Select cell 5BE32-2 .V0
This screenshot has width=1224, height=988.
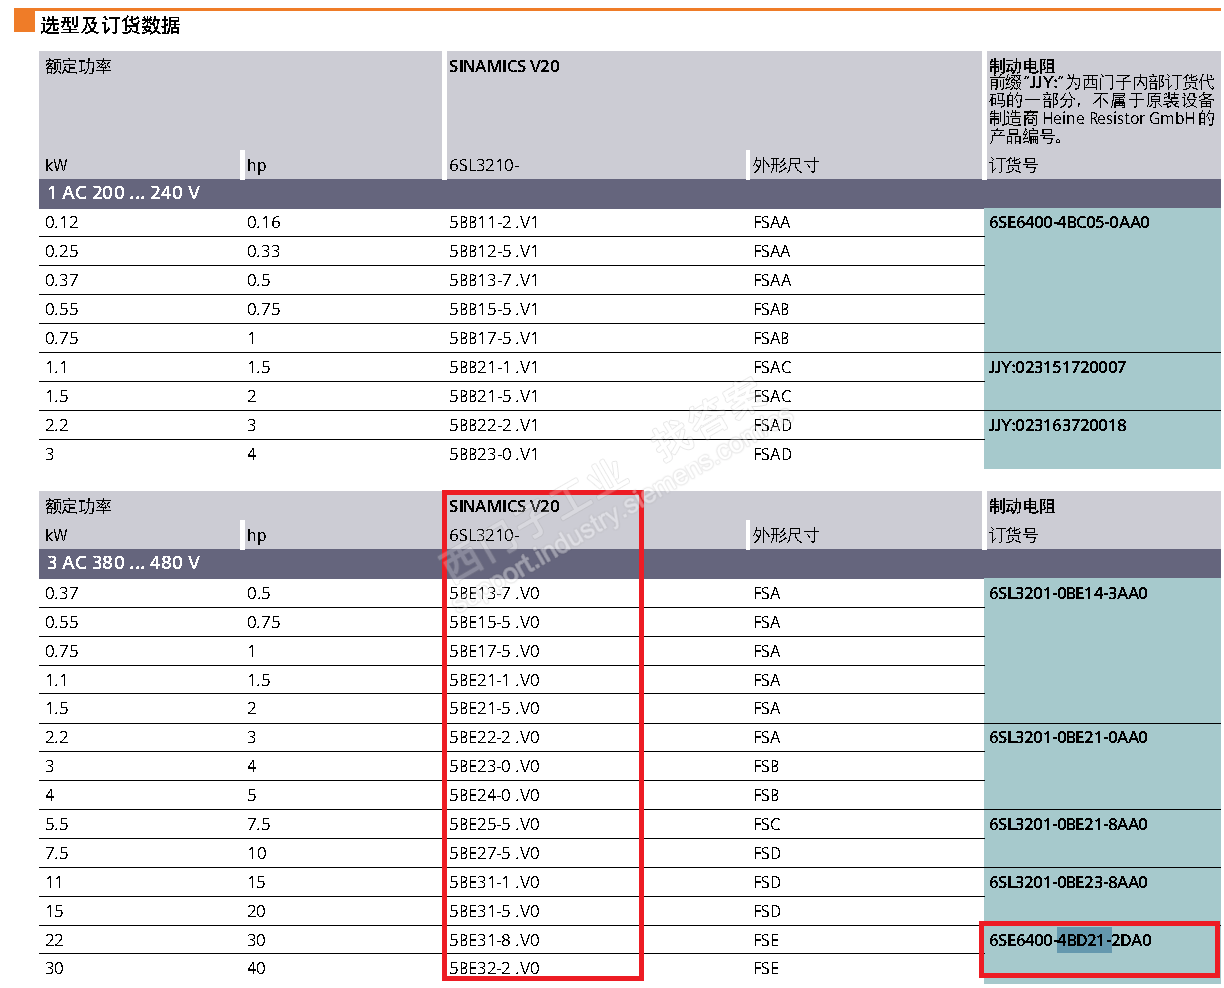[494, 968]
